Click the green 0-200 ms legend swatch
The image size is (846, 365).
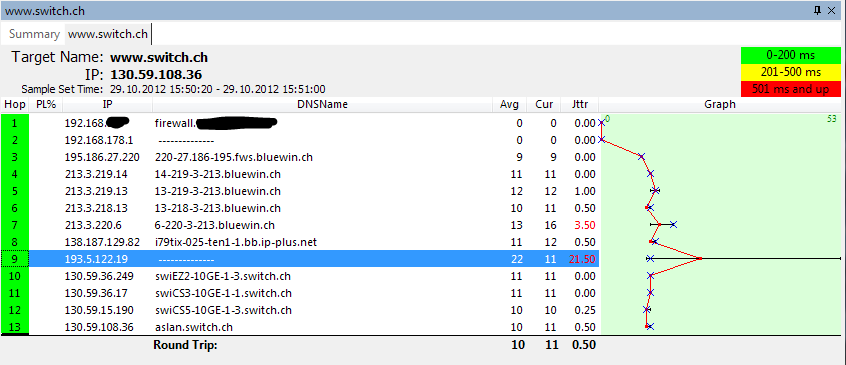pos(790,55)
